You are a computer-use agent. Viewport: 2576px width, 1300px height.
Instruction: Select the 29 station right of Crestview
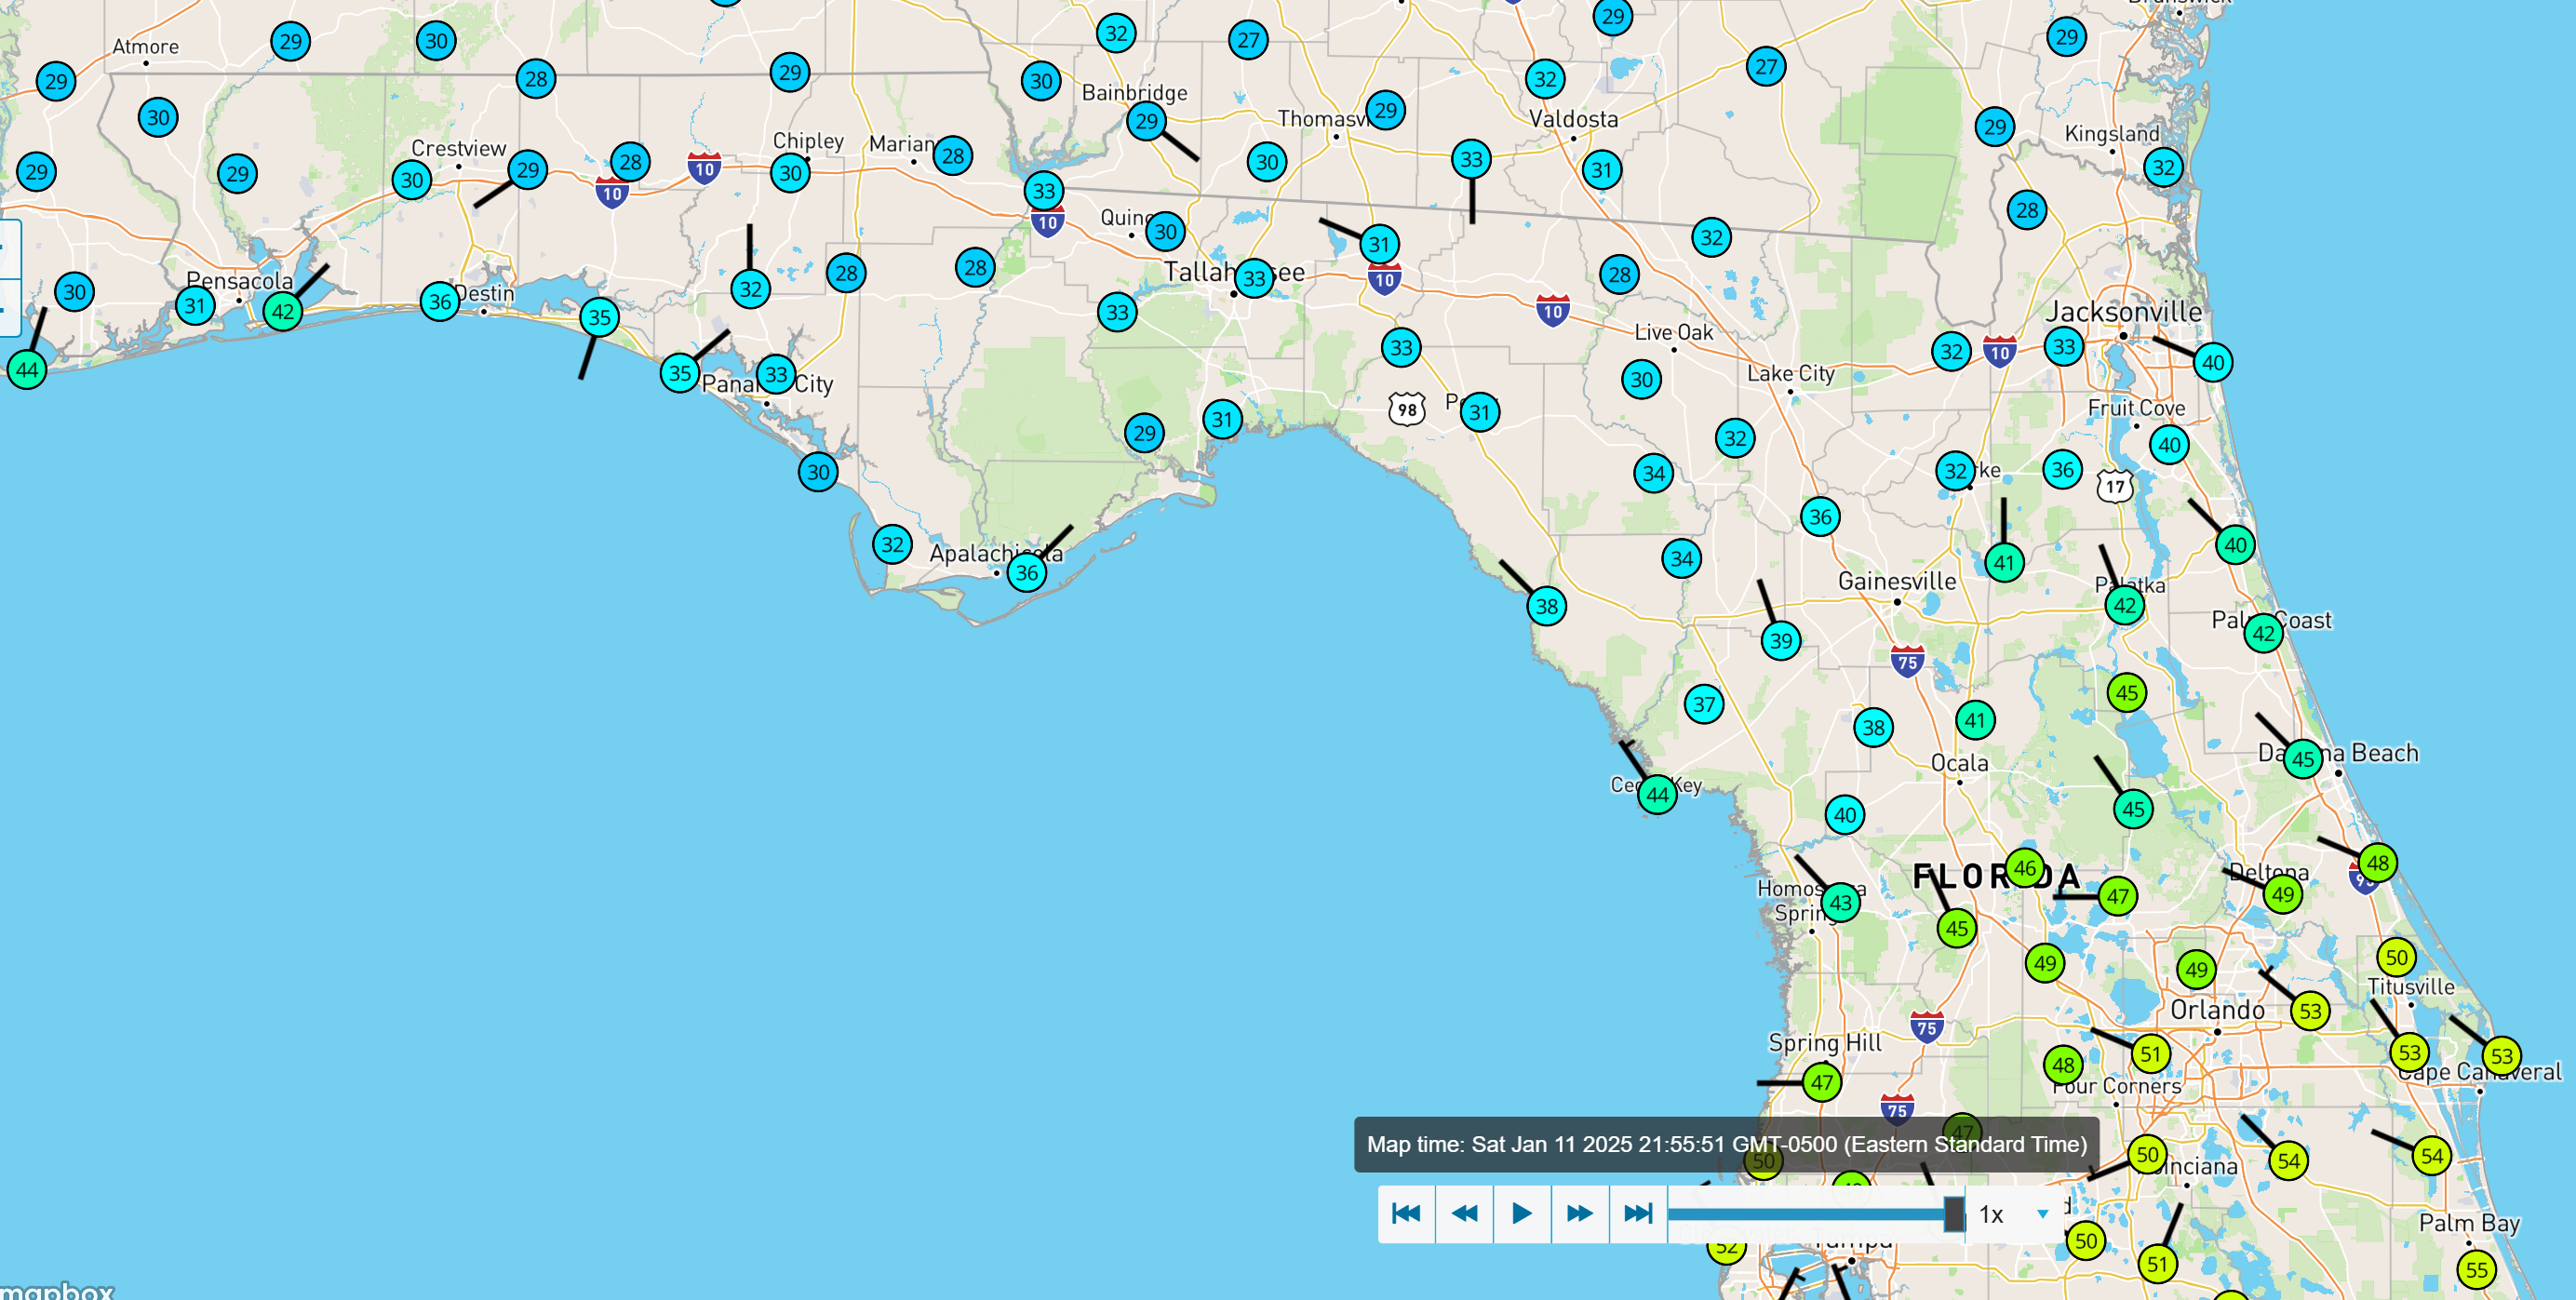pos(528,170)
